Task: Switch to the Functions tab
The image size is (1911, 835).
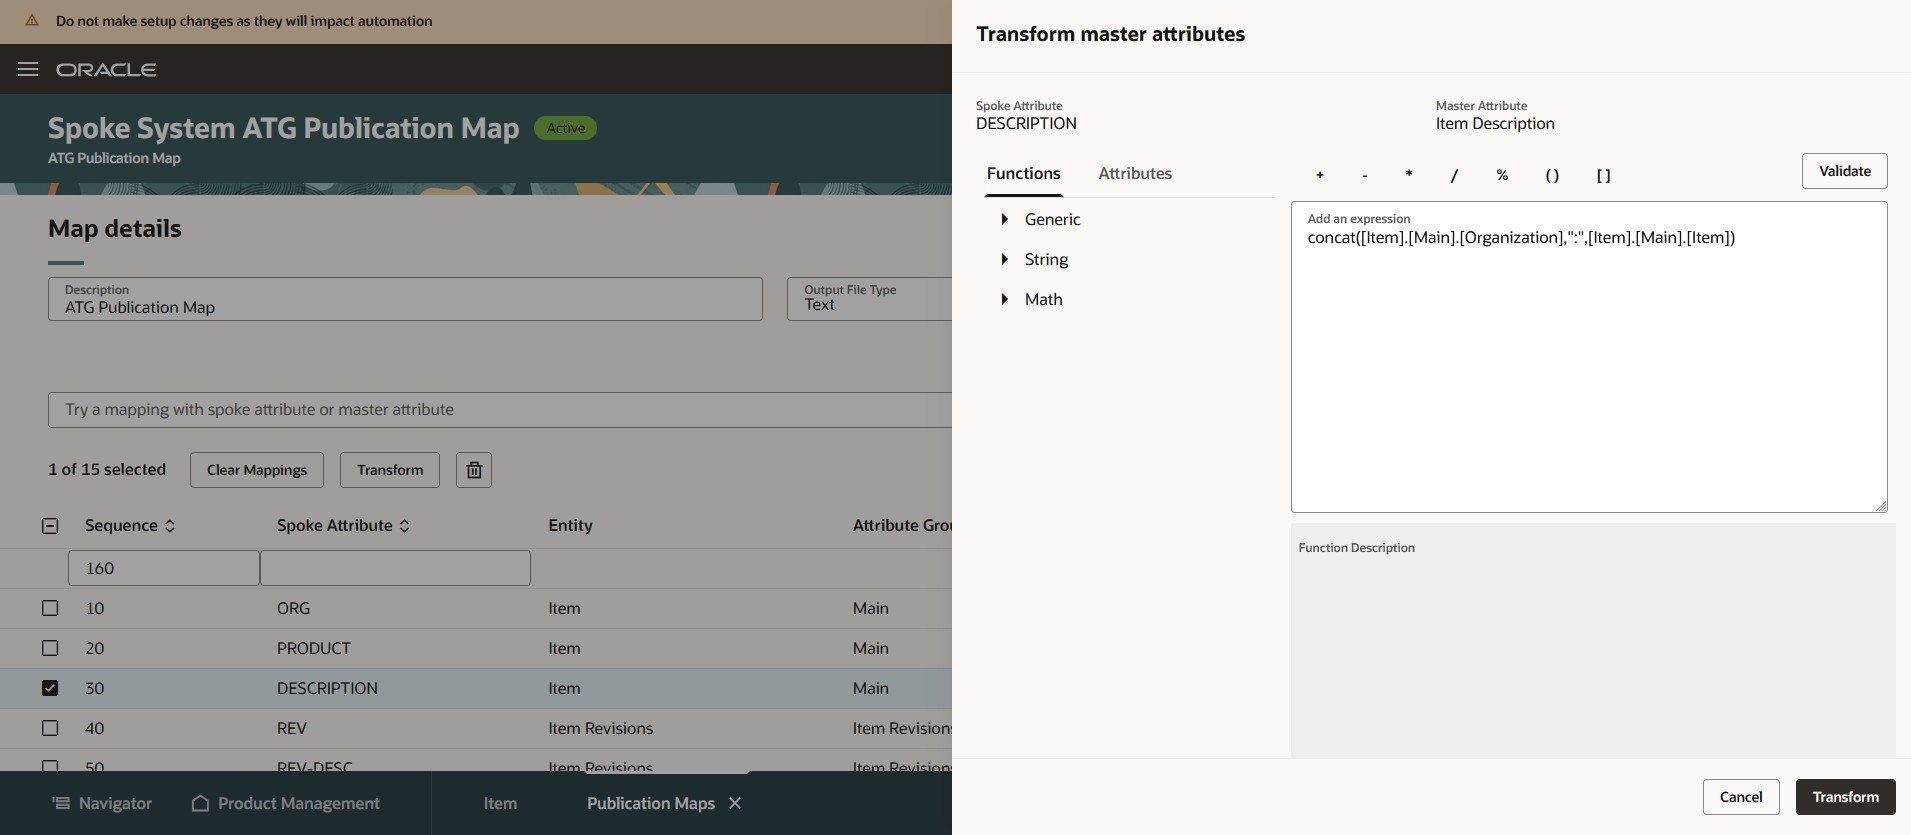Action: point(1023,174)
